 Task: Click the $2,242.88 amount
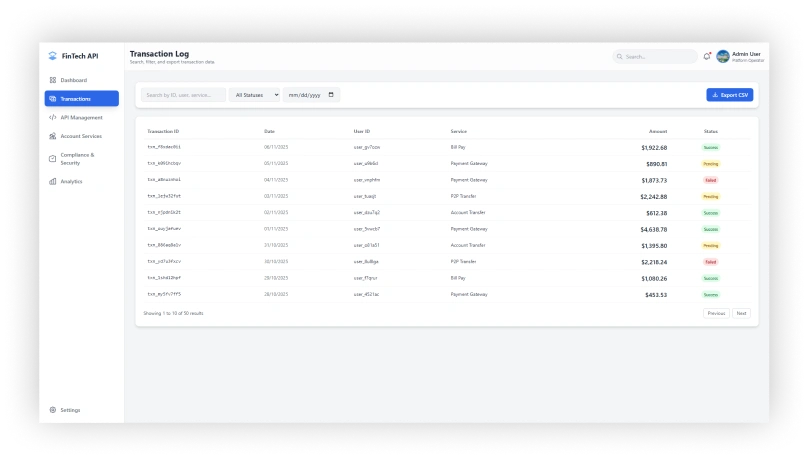click(x=654, y=196)
